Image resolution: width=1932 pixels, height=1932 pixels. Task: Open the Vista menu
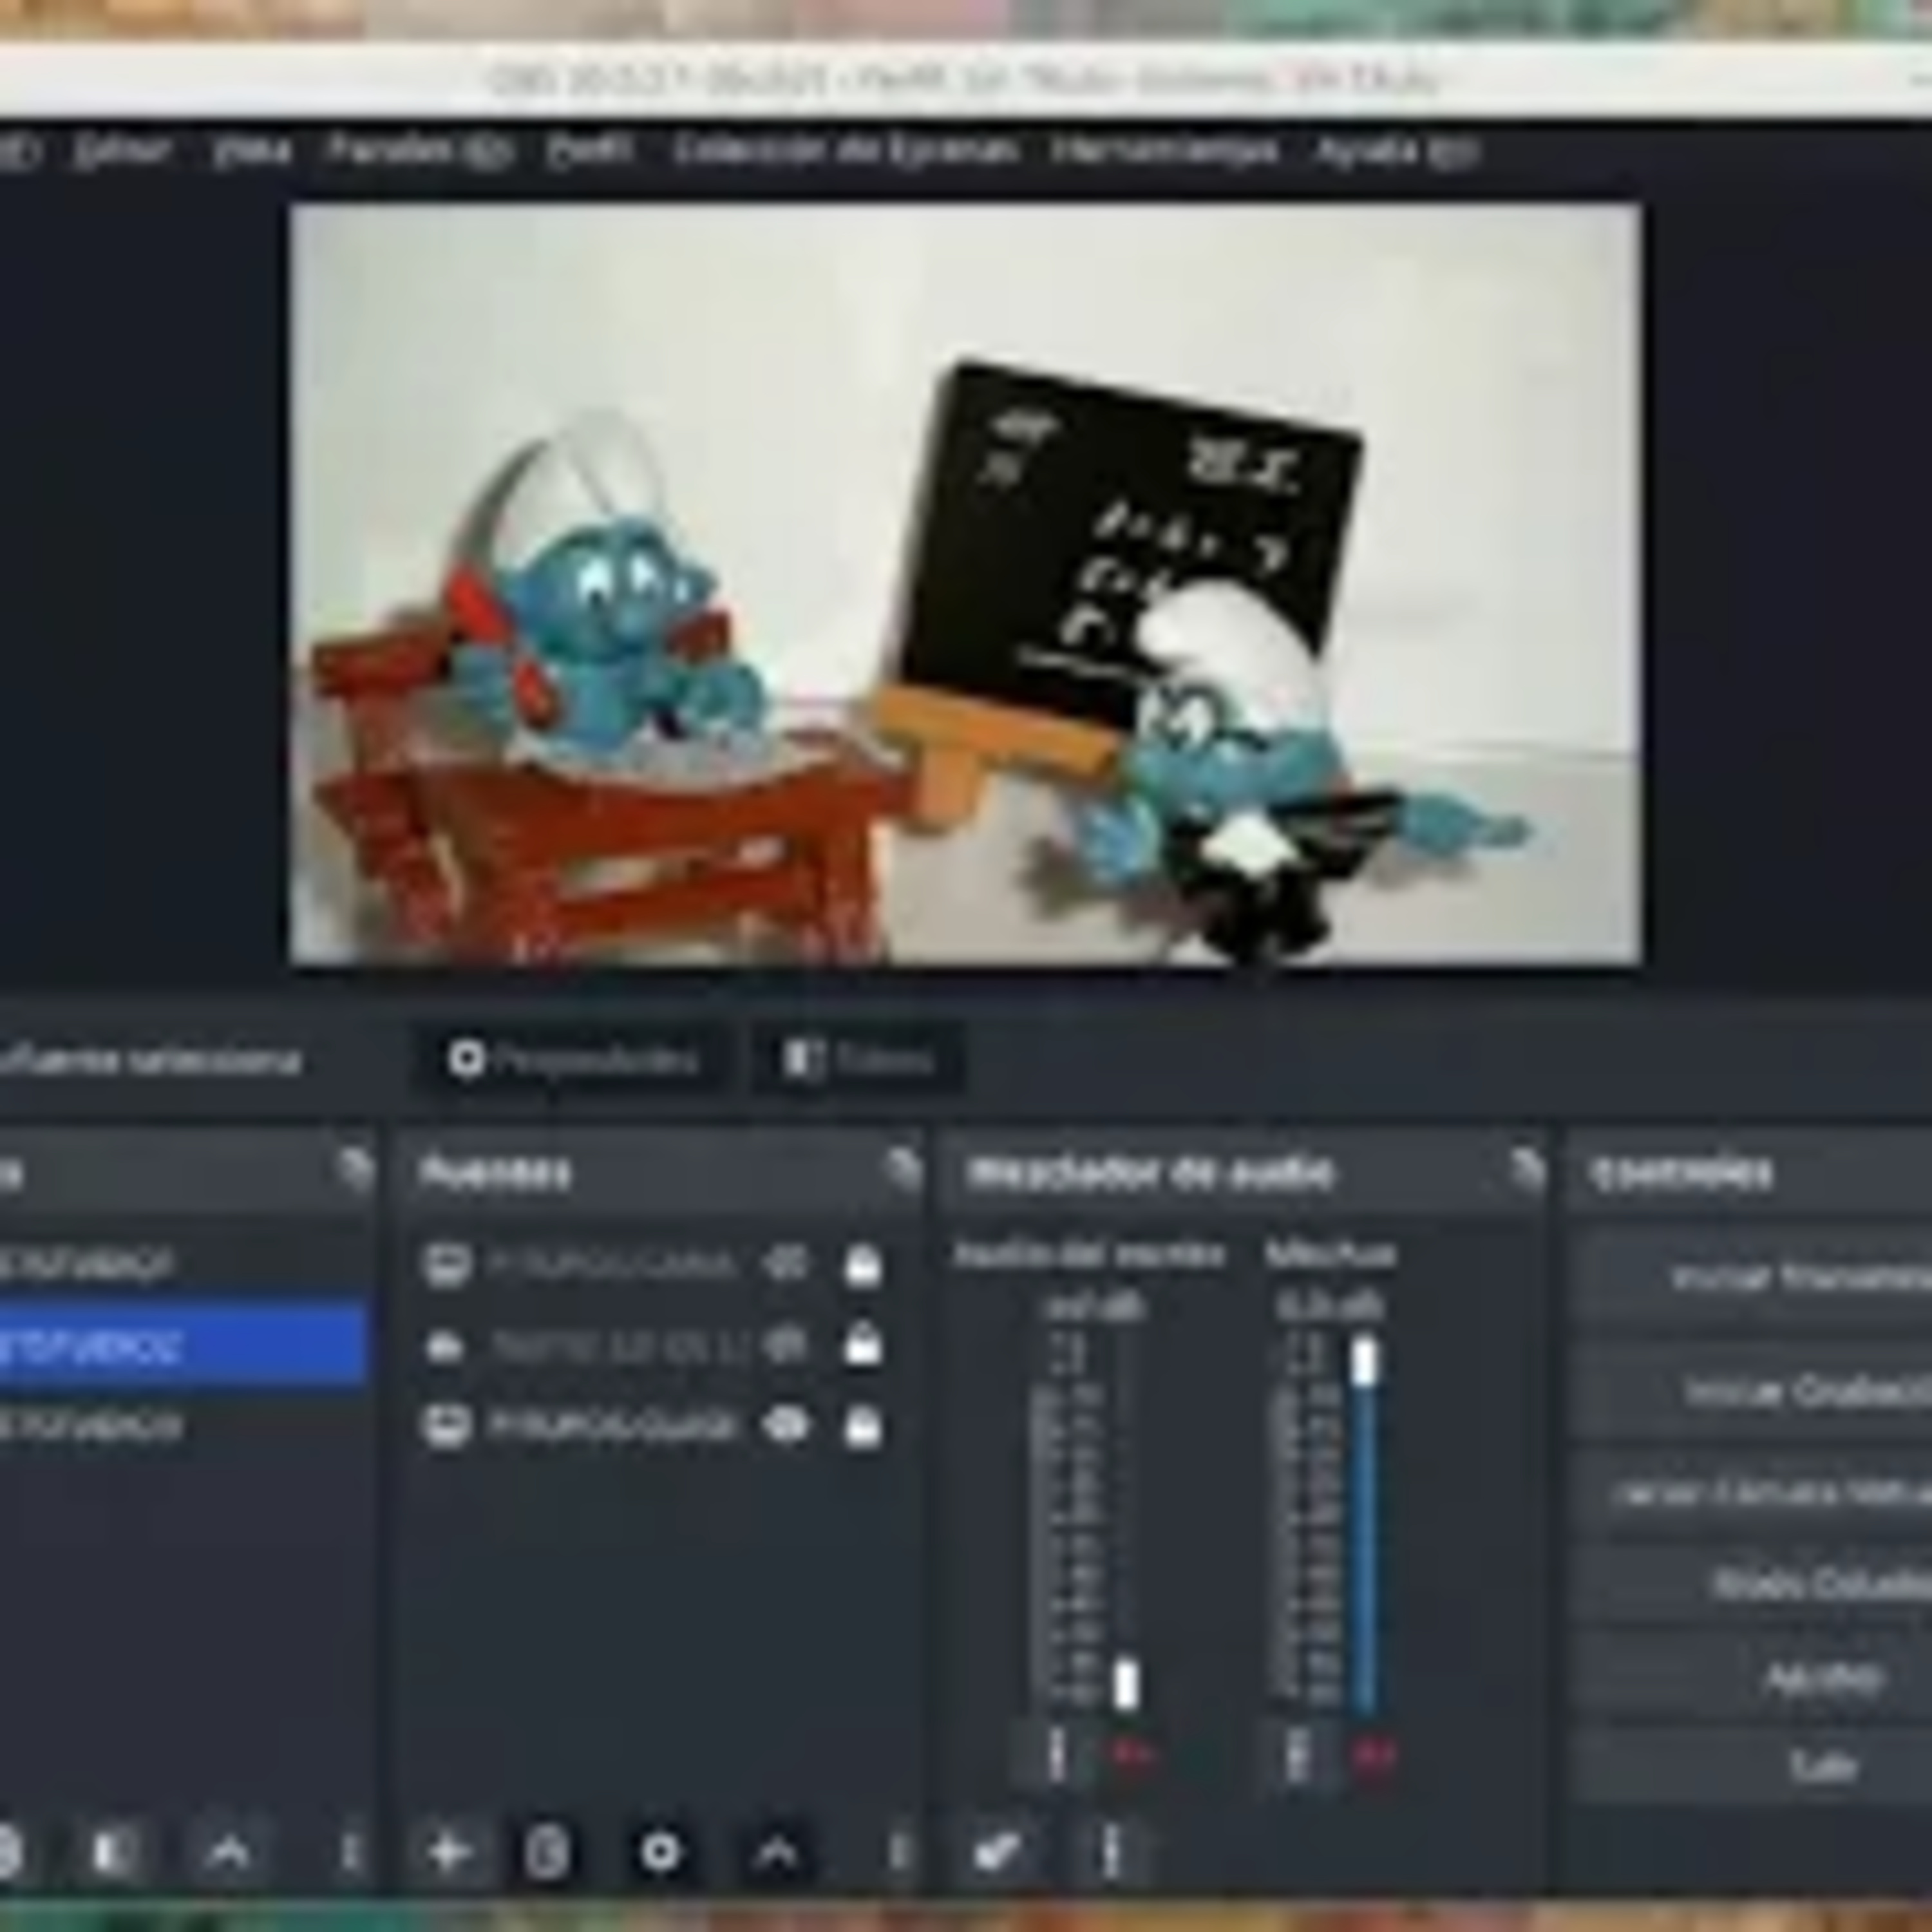252,150
